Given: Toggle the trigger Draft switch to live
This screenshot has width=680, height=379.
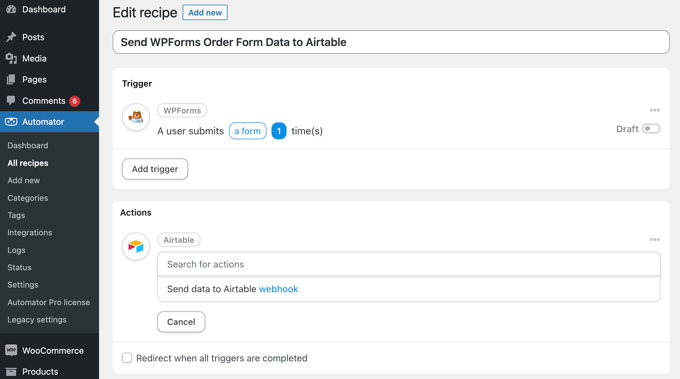Looking at the screenshot, I should (651, 129).
